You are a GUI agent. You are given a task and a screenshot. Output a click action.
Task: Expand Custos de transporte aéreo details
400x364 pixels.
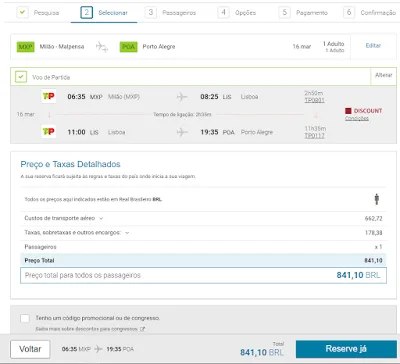click(x=101, y=218)
